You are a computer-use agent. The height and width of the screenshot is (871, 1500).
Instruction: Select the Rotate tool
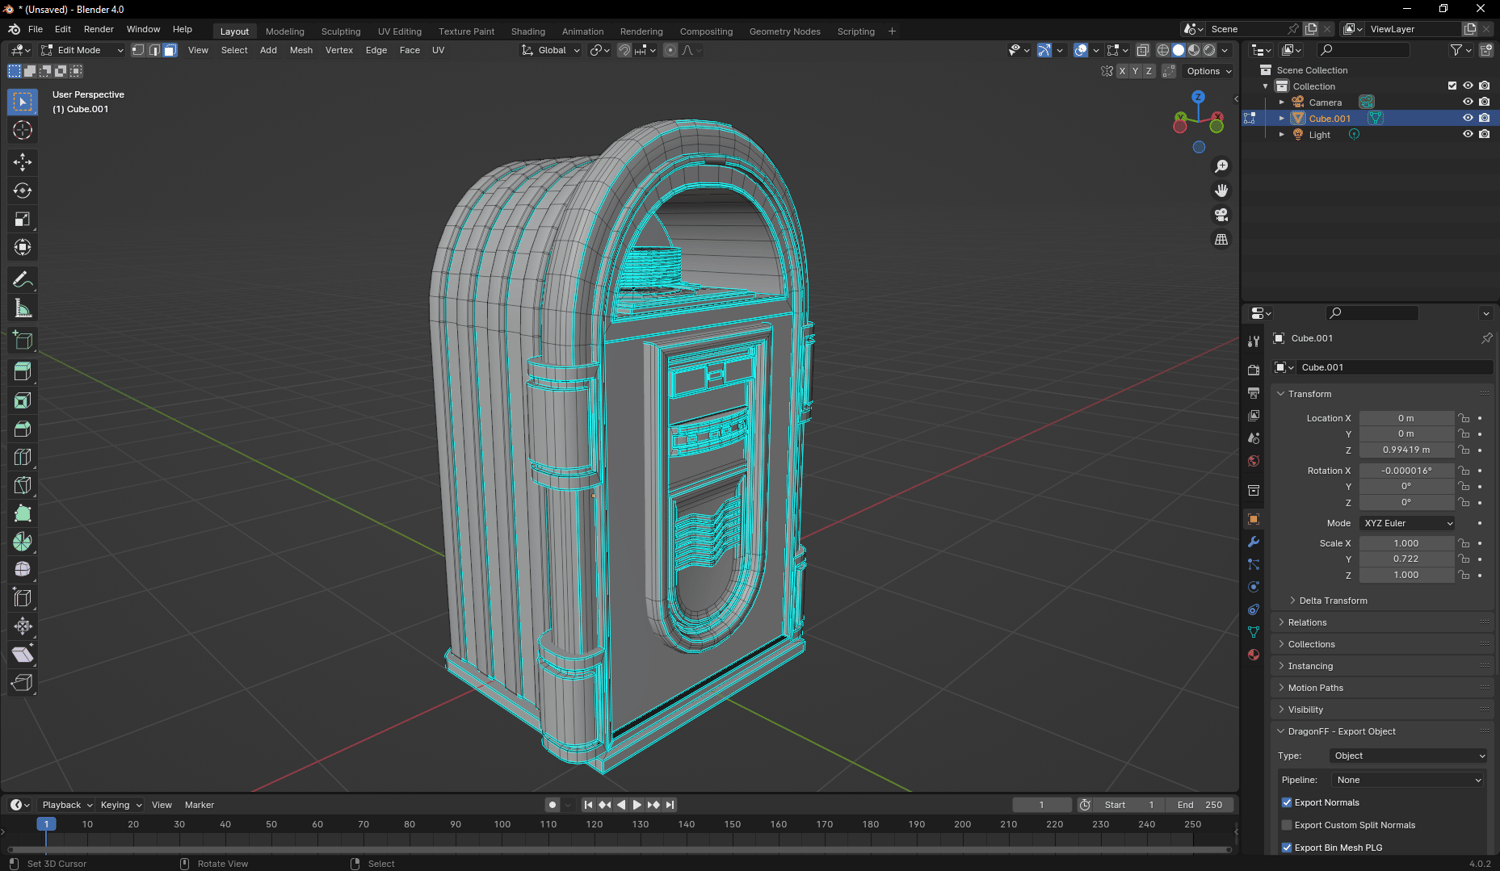click(x=22, y=191)
